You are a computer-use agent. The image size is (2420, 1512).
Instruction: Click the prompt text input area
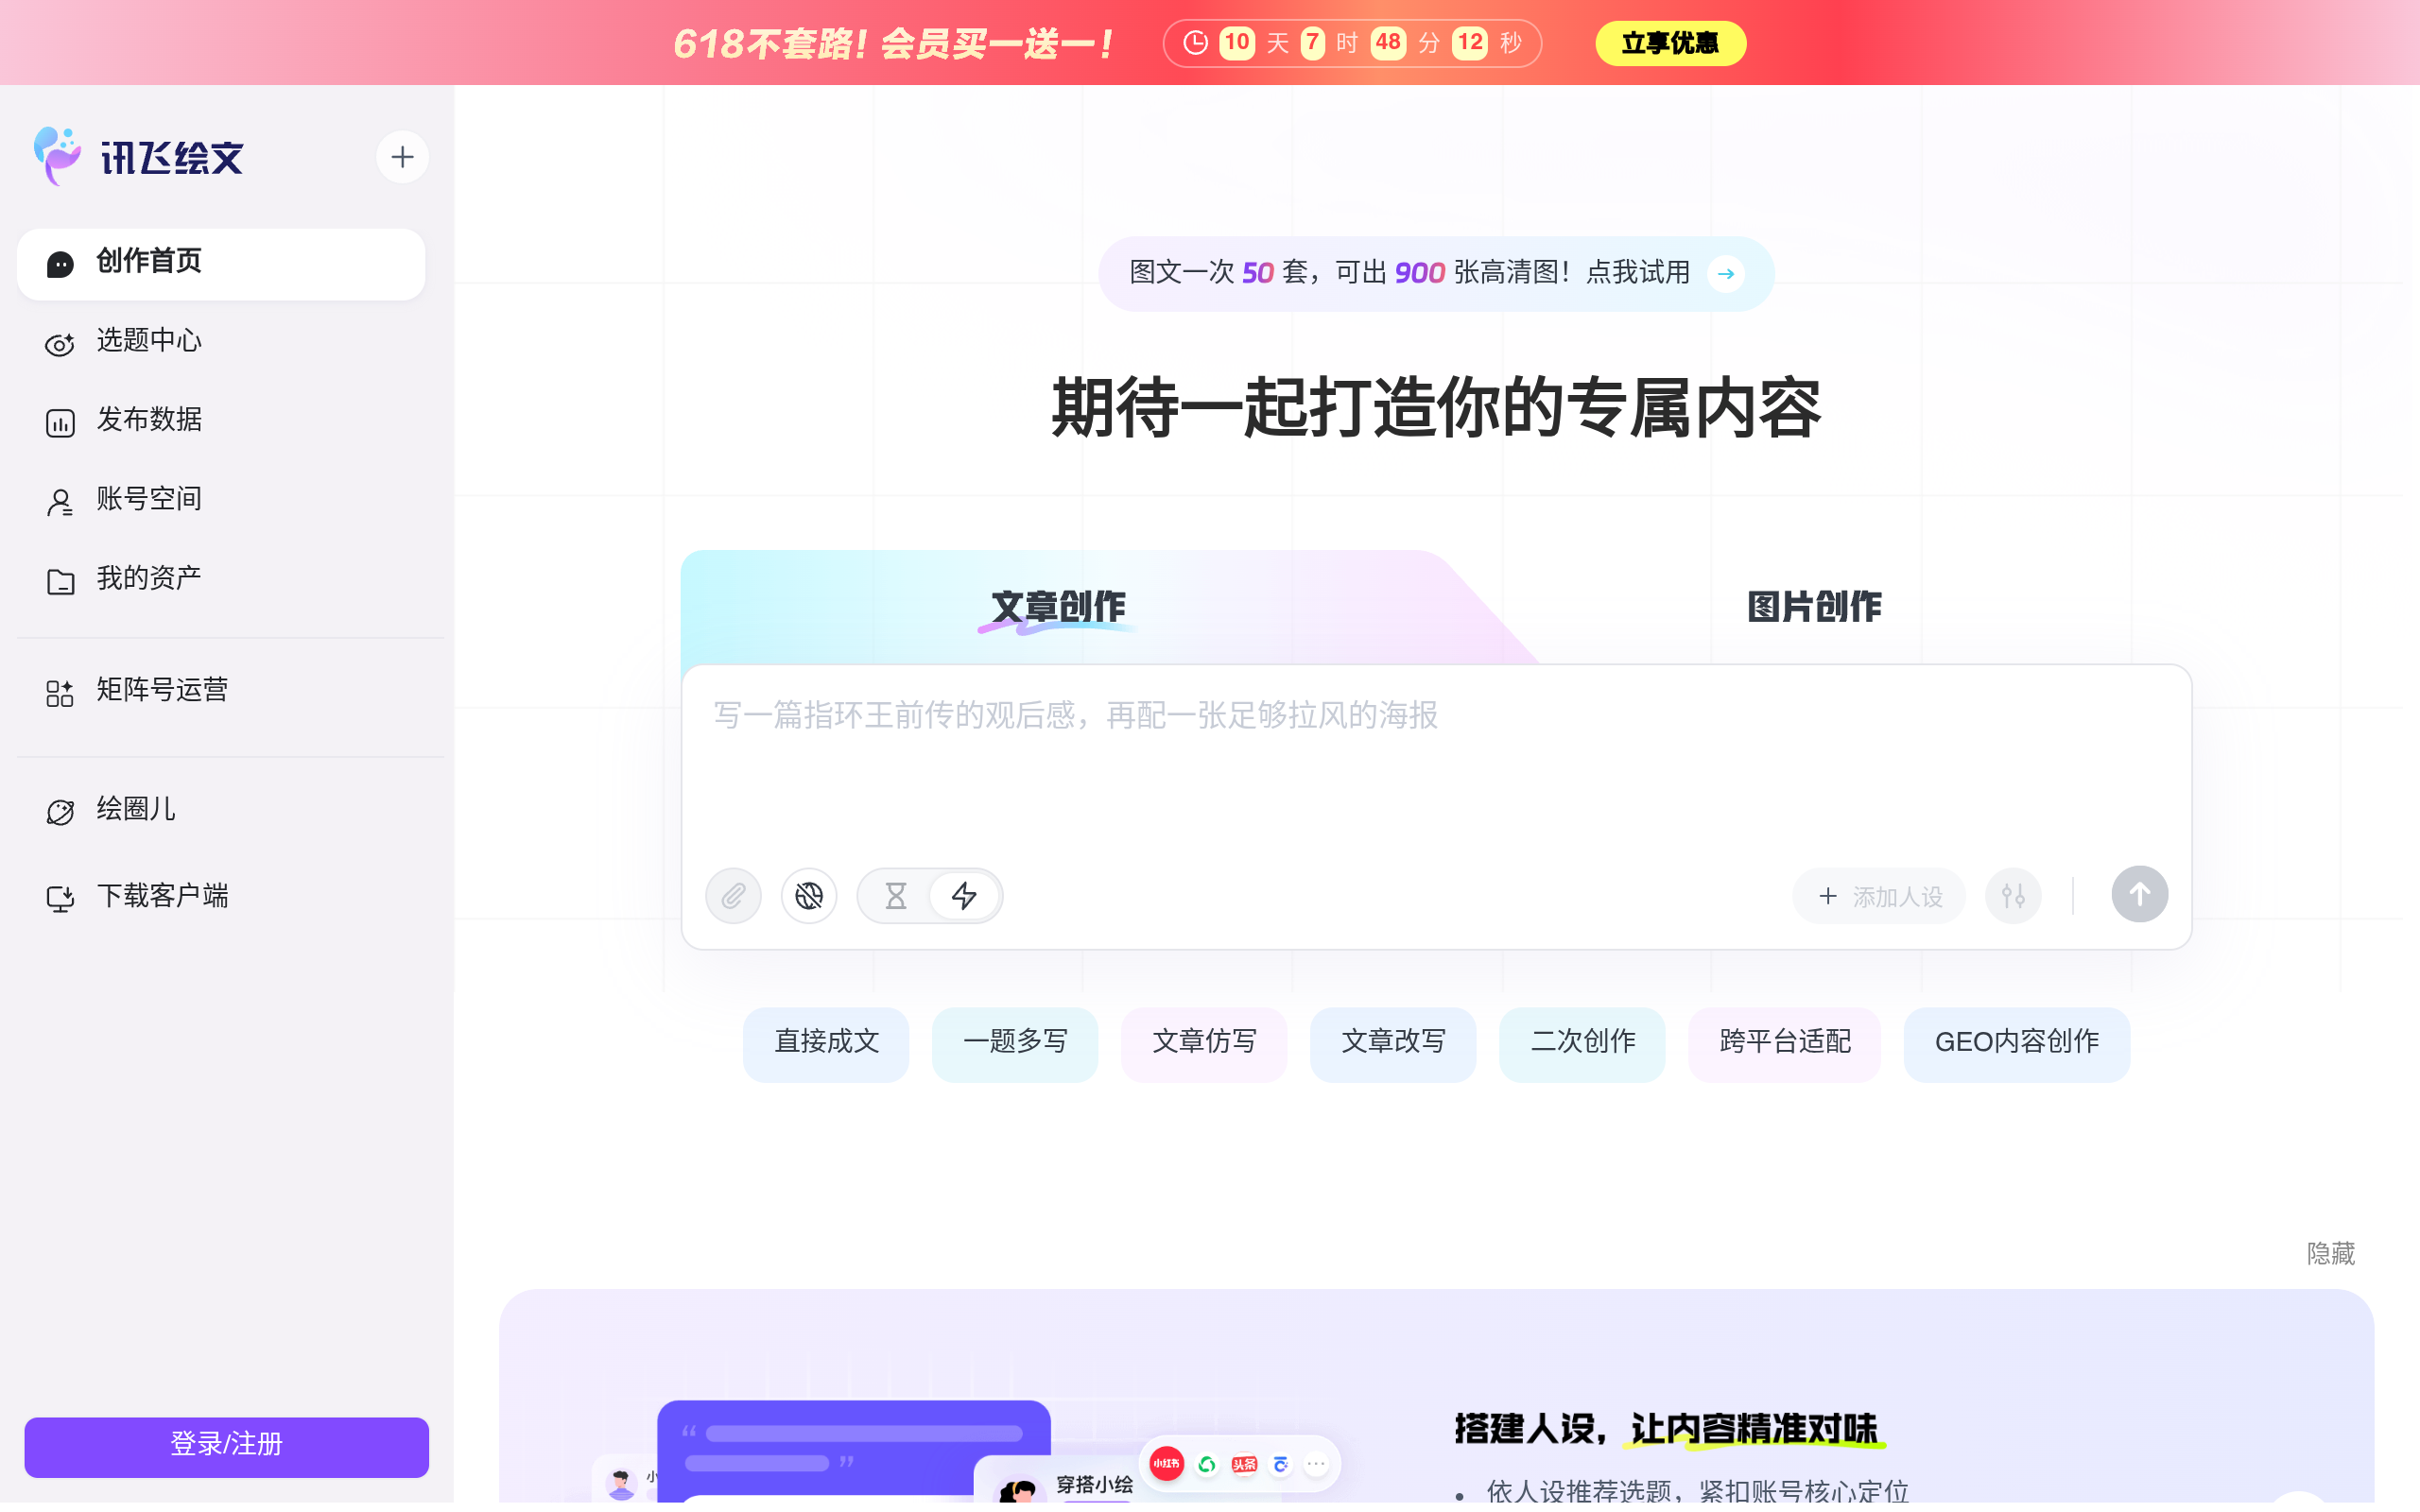(1436, 765)
